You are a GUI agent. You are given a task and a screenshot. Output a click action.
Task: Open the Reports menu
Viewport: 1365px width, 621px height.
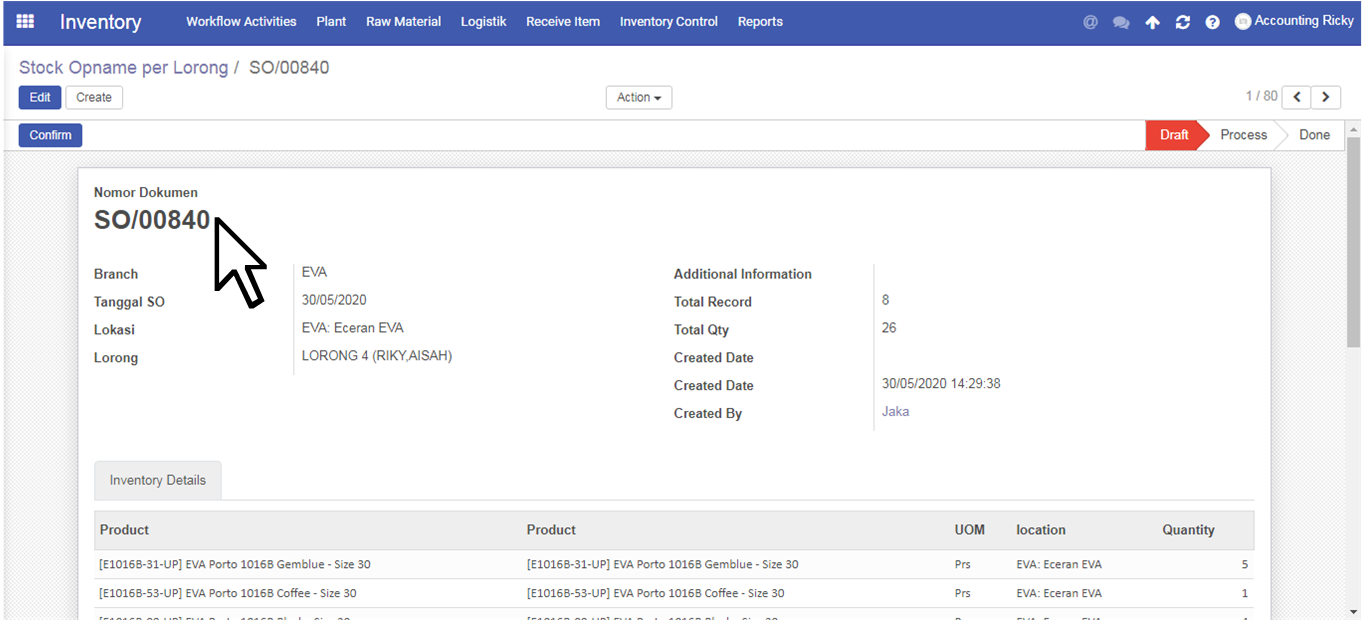coord(760,22)
